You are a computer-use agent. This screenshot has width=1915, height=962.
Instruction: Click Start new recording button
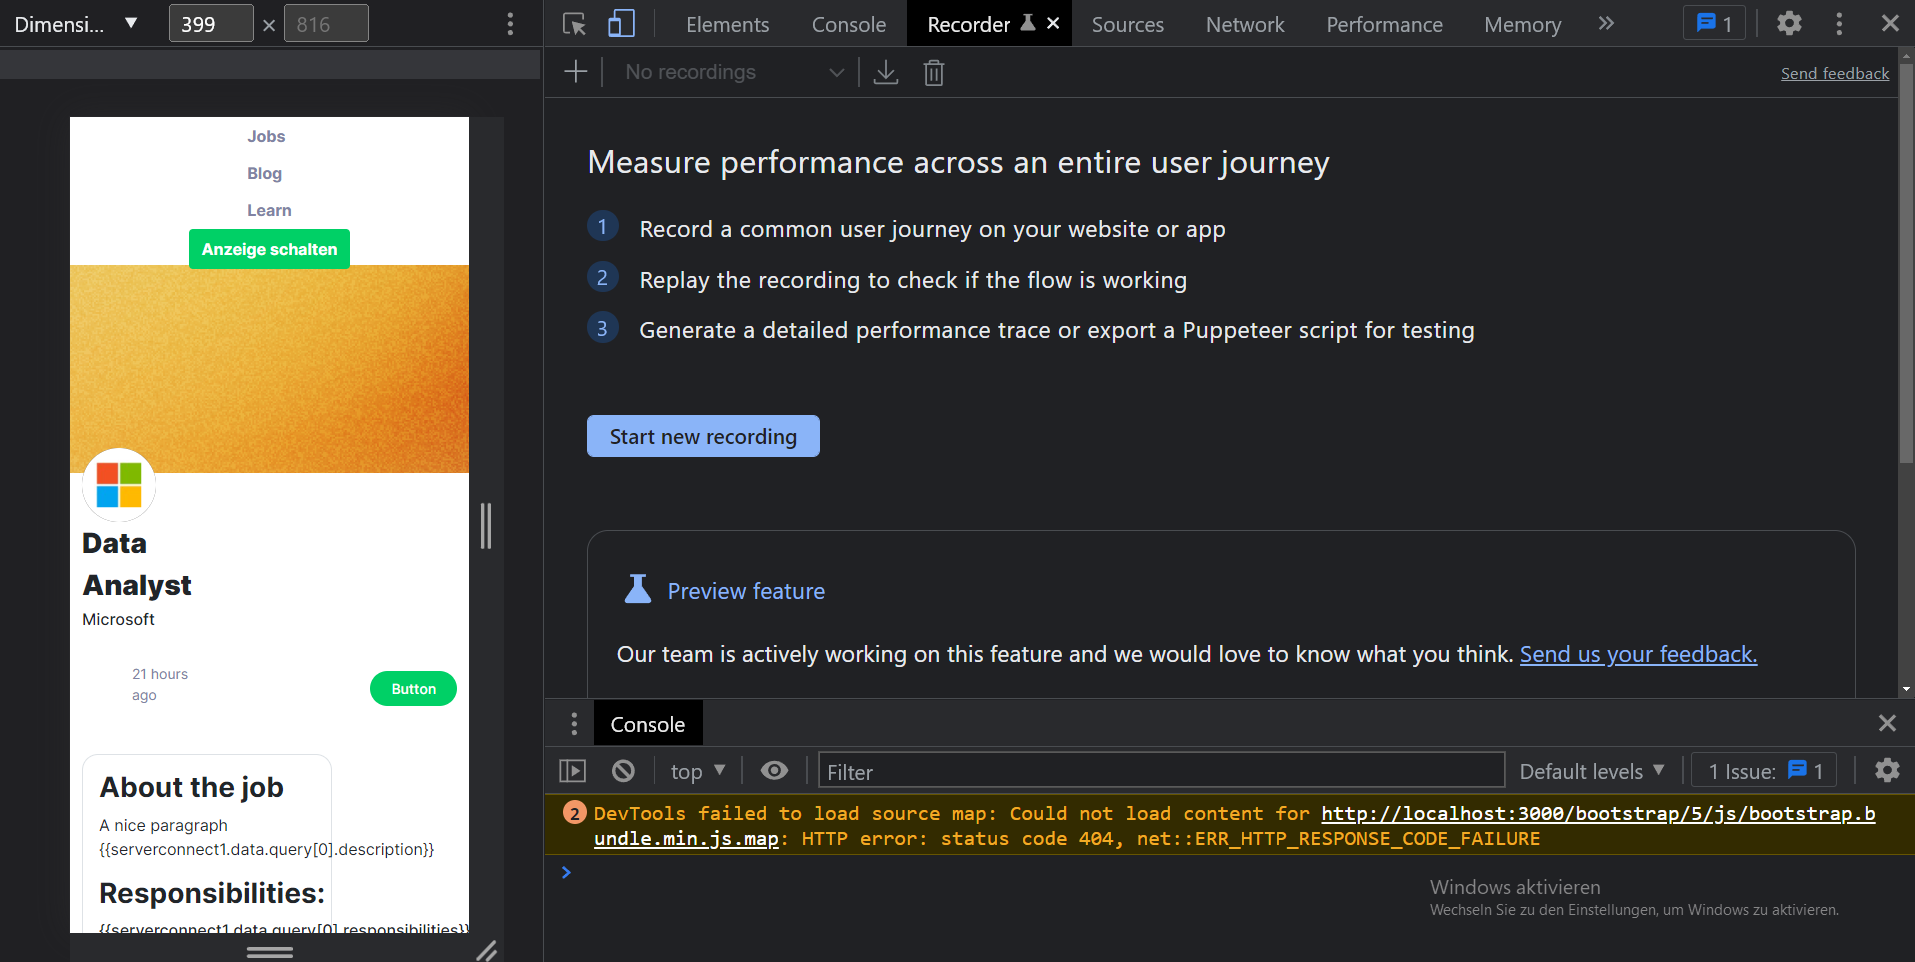[x=703, y=436]
